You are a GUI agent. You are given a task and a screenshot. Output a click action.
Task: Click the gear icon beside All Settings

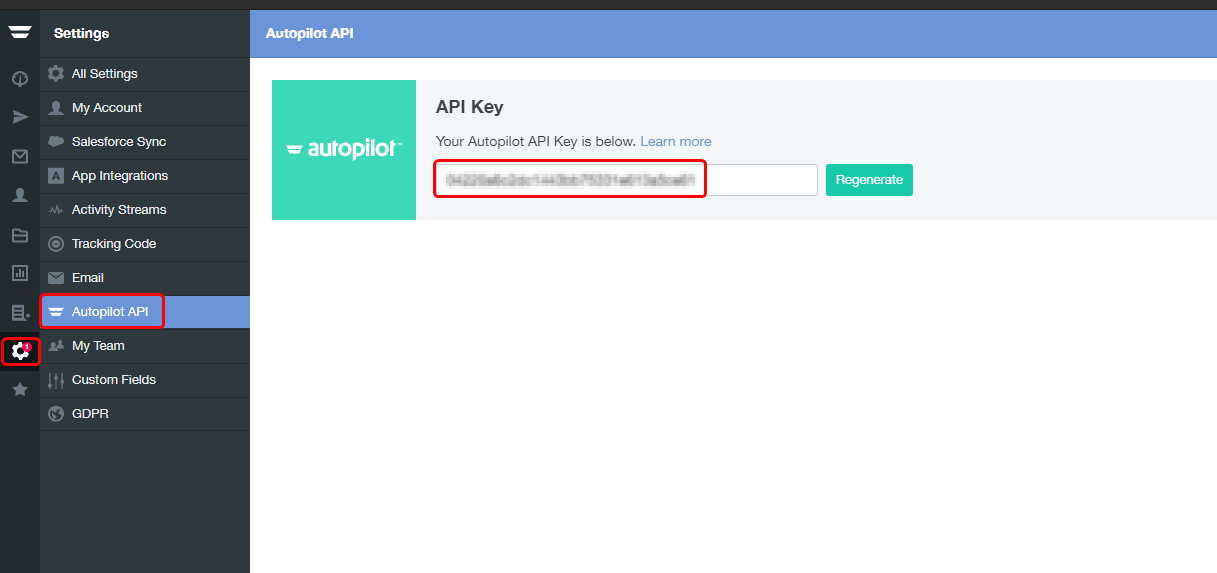56,74
